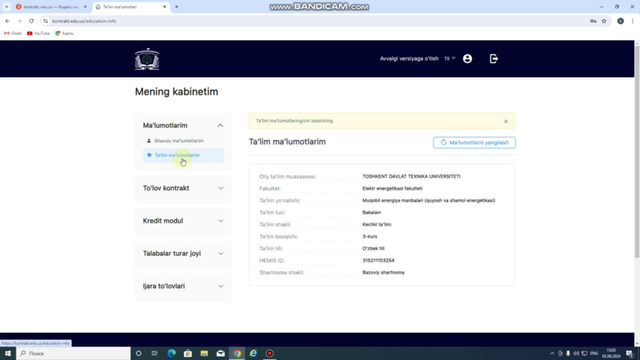The image size is (640, 360).
Task: Click the ENG language indicator
Action: [x=594, y=353]
